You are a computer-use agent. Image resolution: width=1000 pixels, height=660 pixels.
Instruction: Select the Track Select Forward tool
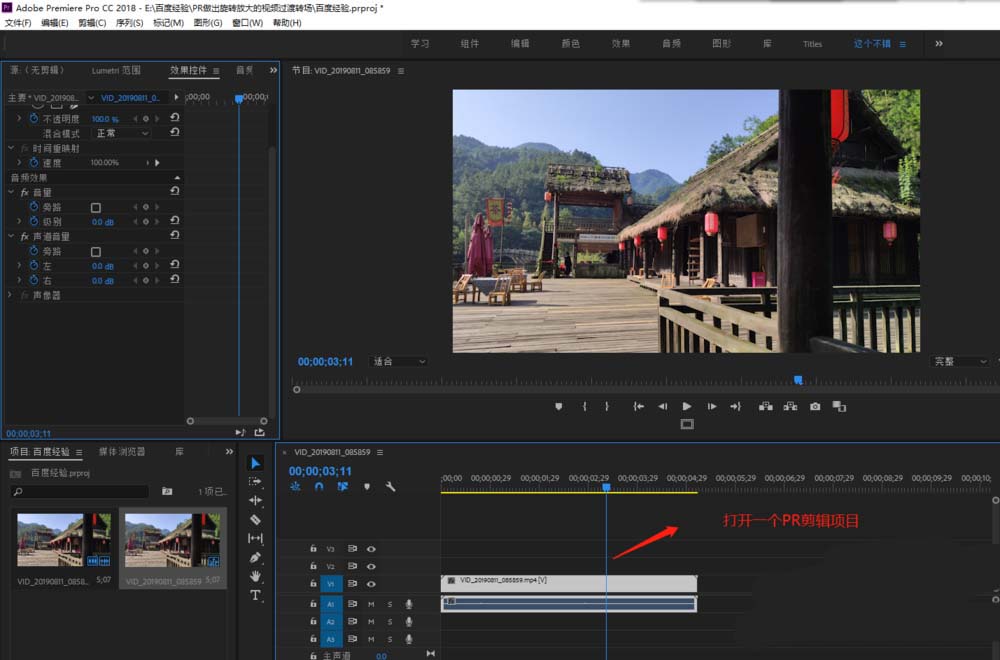258,481
